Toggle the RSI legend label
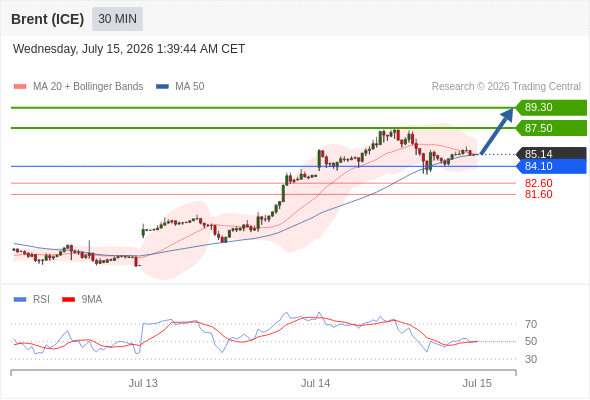The width and height of the screenshot is (590, 400). tap(41, 300)
